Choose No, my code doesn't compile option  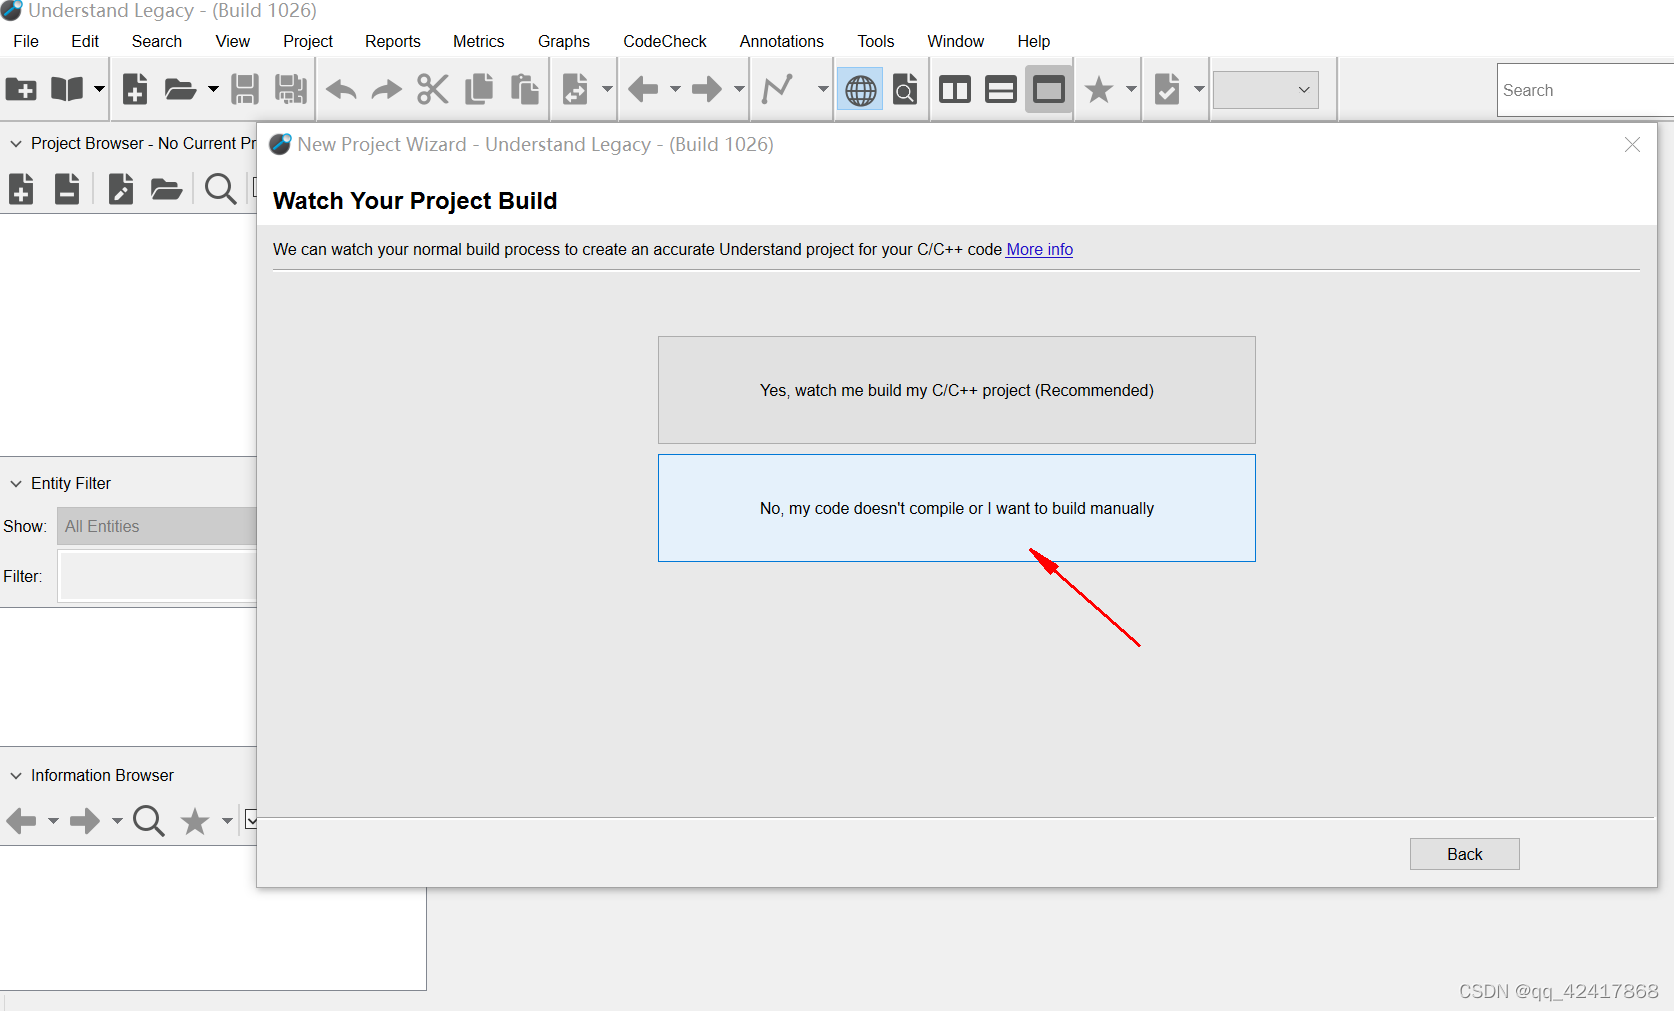pos(957,508)
